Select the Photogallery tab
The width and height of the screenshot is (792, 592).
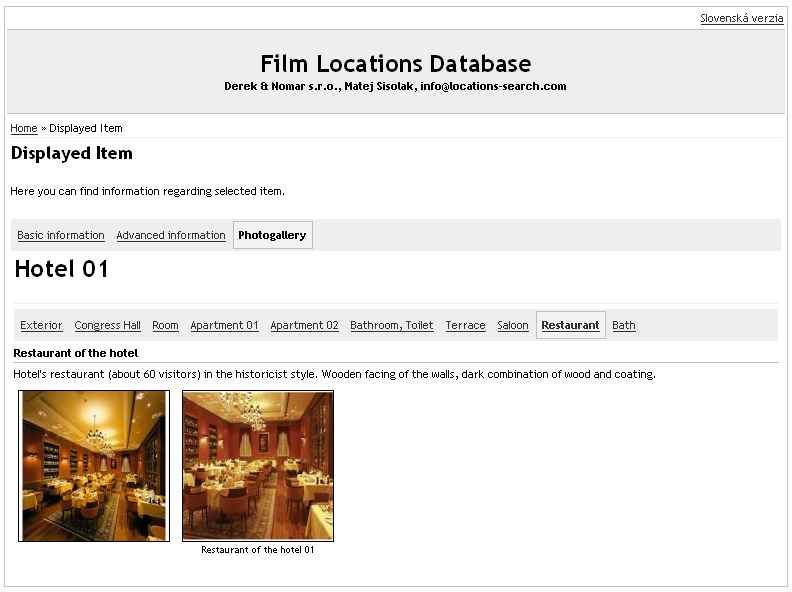click(x=272, y=235)
